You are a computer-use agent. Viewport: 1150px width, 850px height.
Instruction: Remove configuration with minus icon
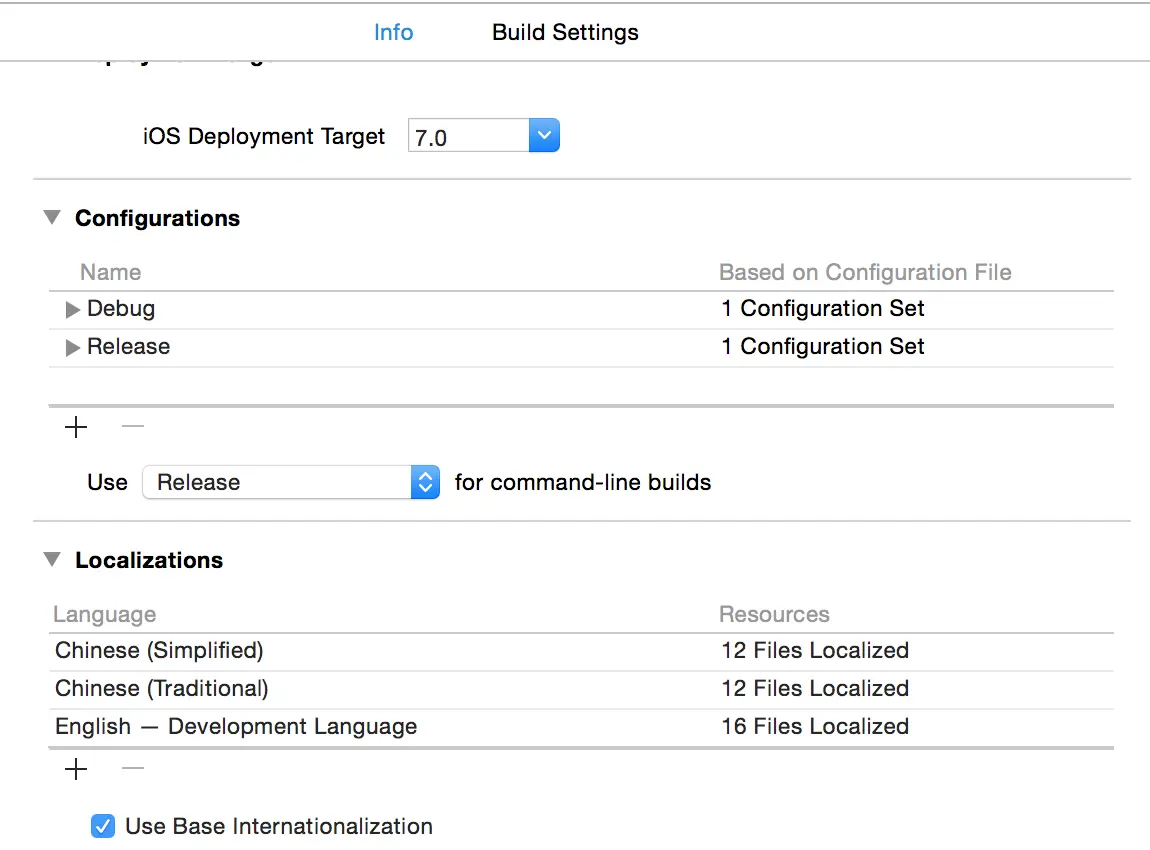[133, 428]
